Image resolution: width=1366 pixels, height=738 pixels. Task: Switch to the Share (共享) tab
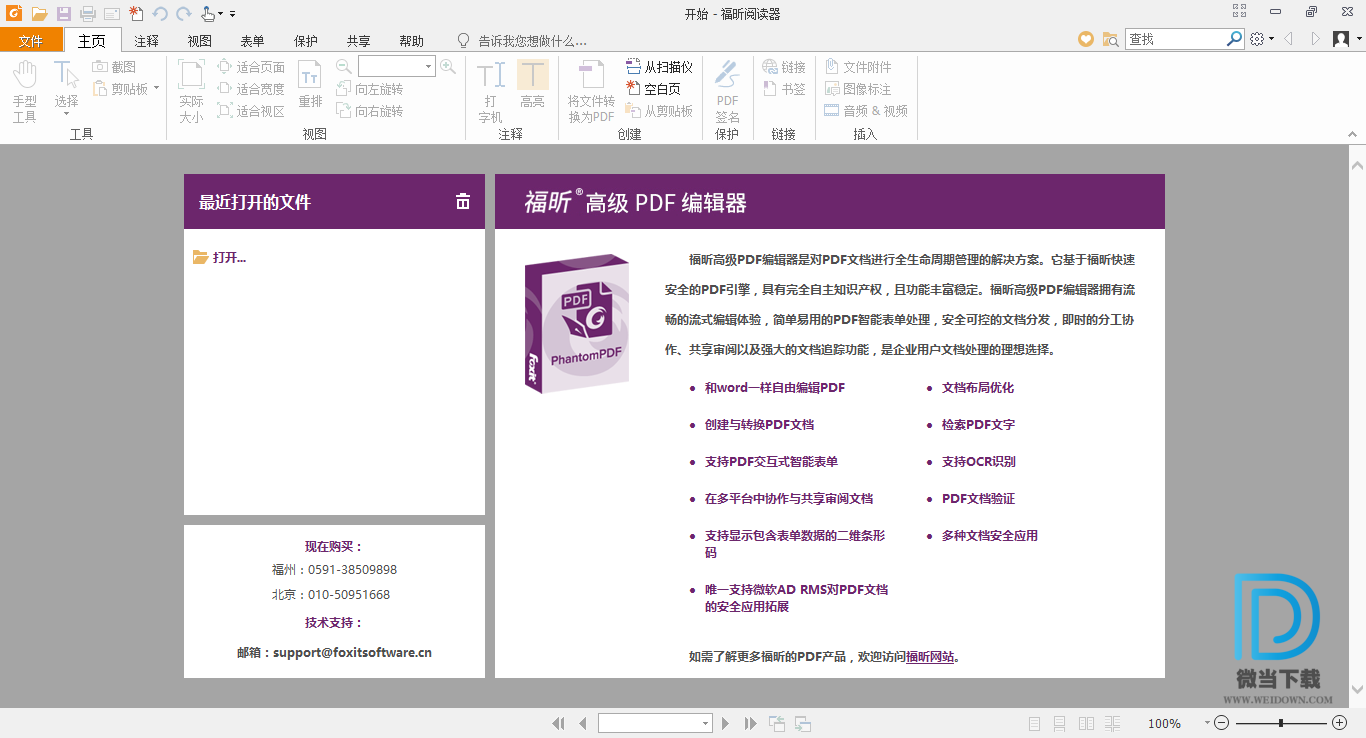(358, 41)
